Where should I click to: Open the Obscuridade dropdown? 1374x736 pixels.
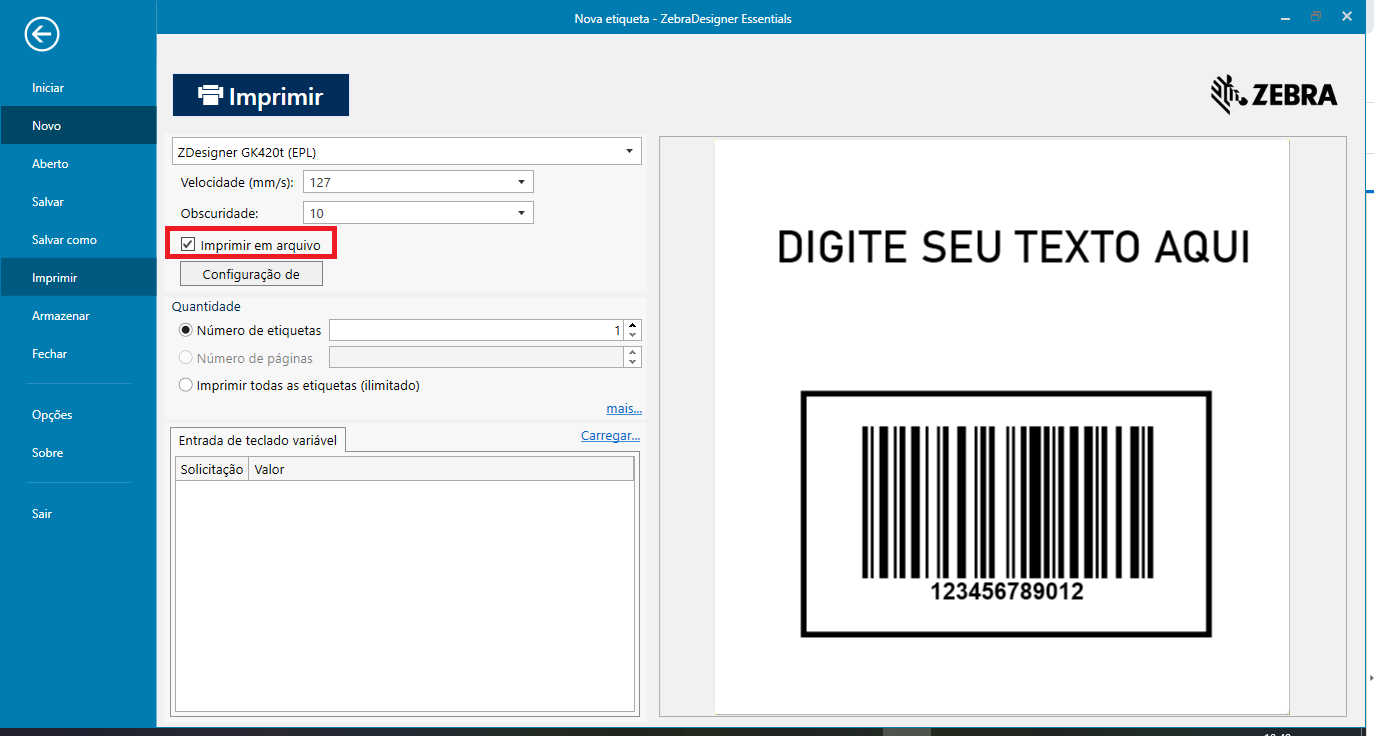(x=520, y=212)
